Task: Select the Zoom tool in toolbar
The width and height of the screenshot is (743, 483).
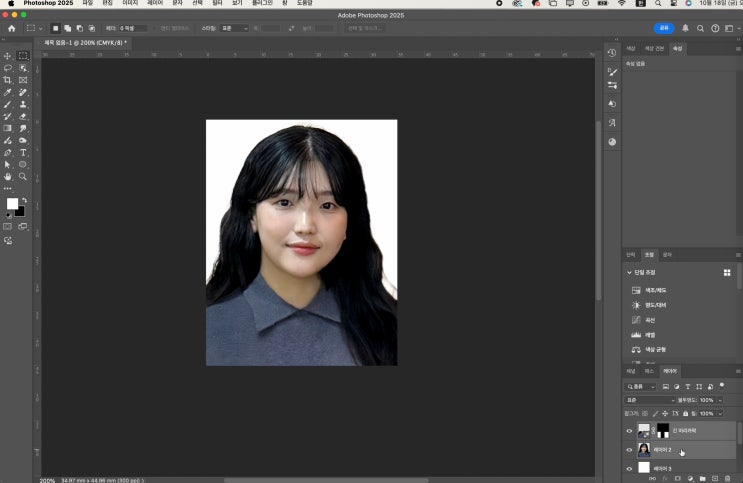Action: pyautogui.click(x=23, y=176)
